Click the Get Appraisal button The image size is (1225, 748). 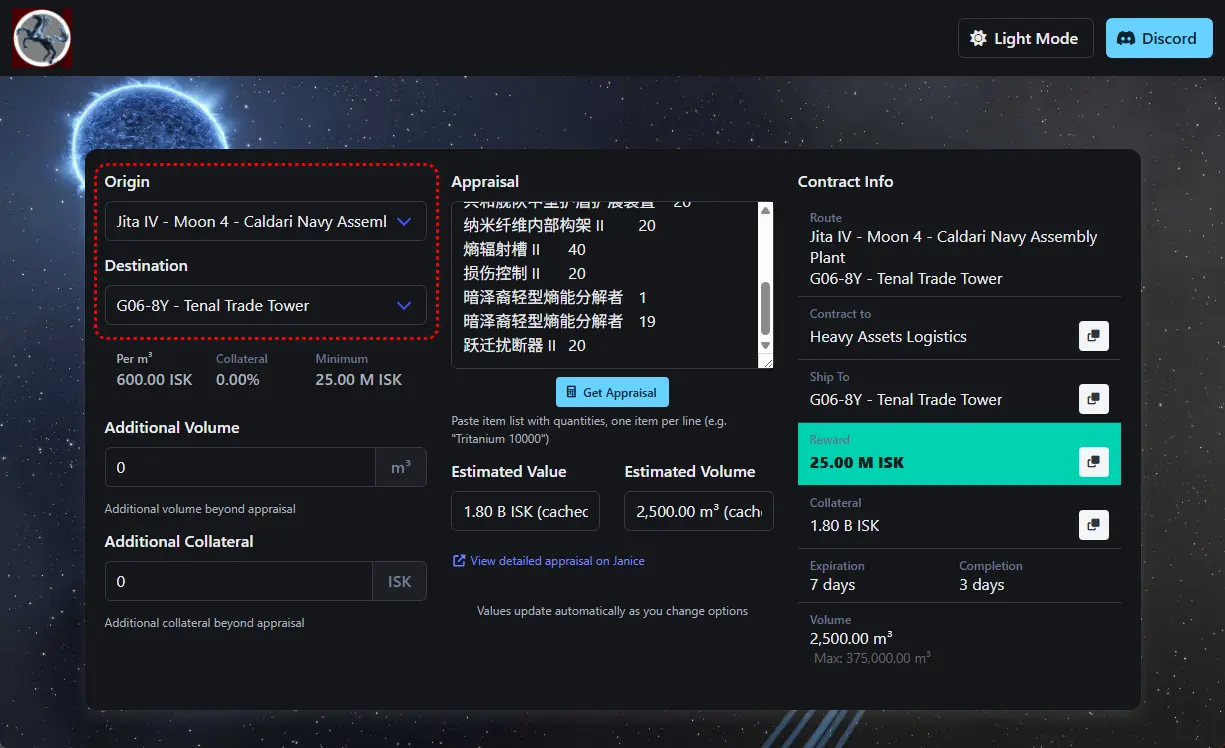pyautogui.click(x=612, y=392)
